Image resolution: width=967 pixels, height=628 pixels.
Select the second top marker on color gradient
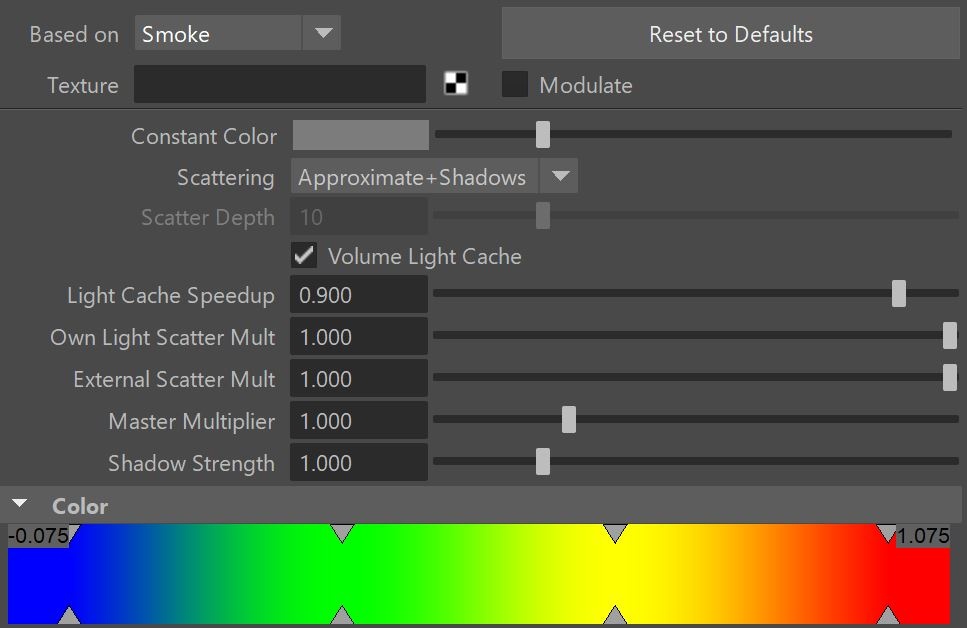[x=342, y=533]
